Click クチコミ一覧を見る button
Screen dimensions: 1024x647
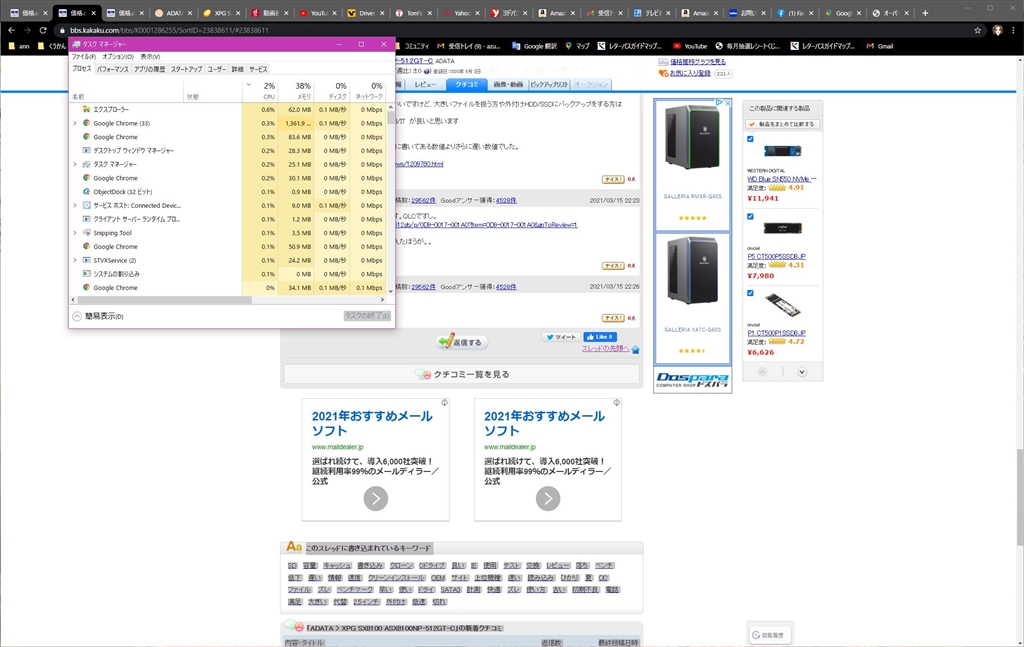point(462,375)
